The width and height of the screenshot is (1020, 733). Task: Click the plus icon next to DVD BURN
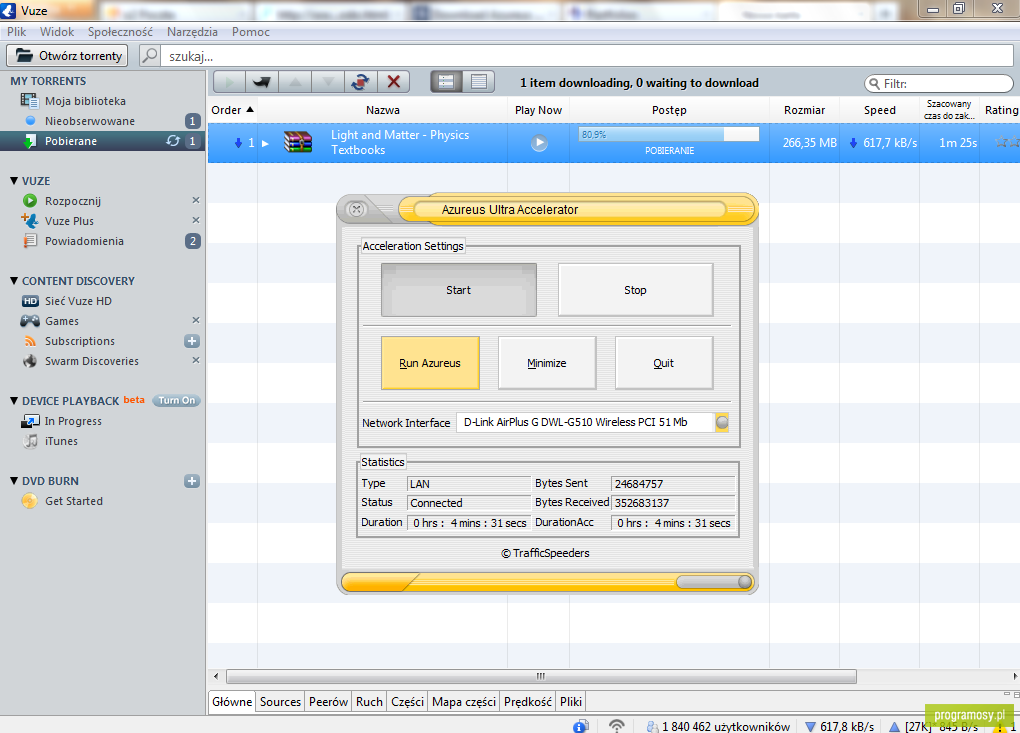(x=192, y=481)
